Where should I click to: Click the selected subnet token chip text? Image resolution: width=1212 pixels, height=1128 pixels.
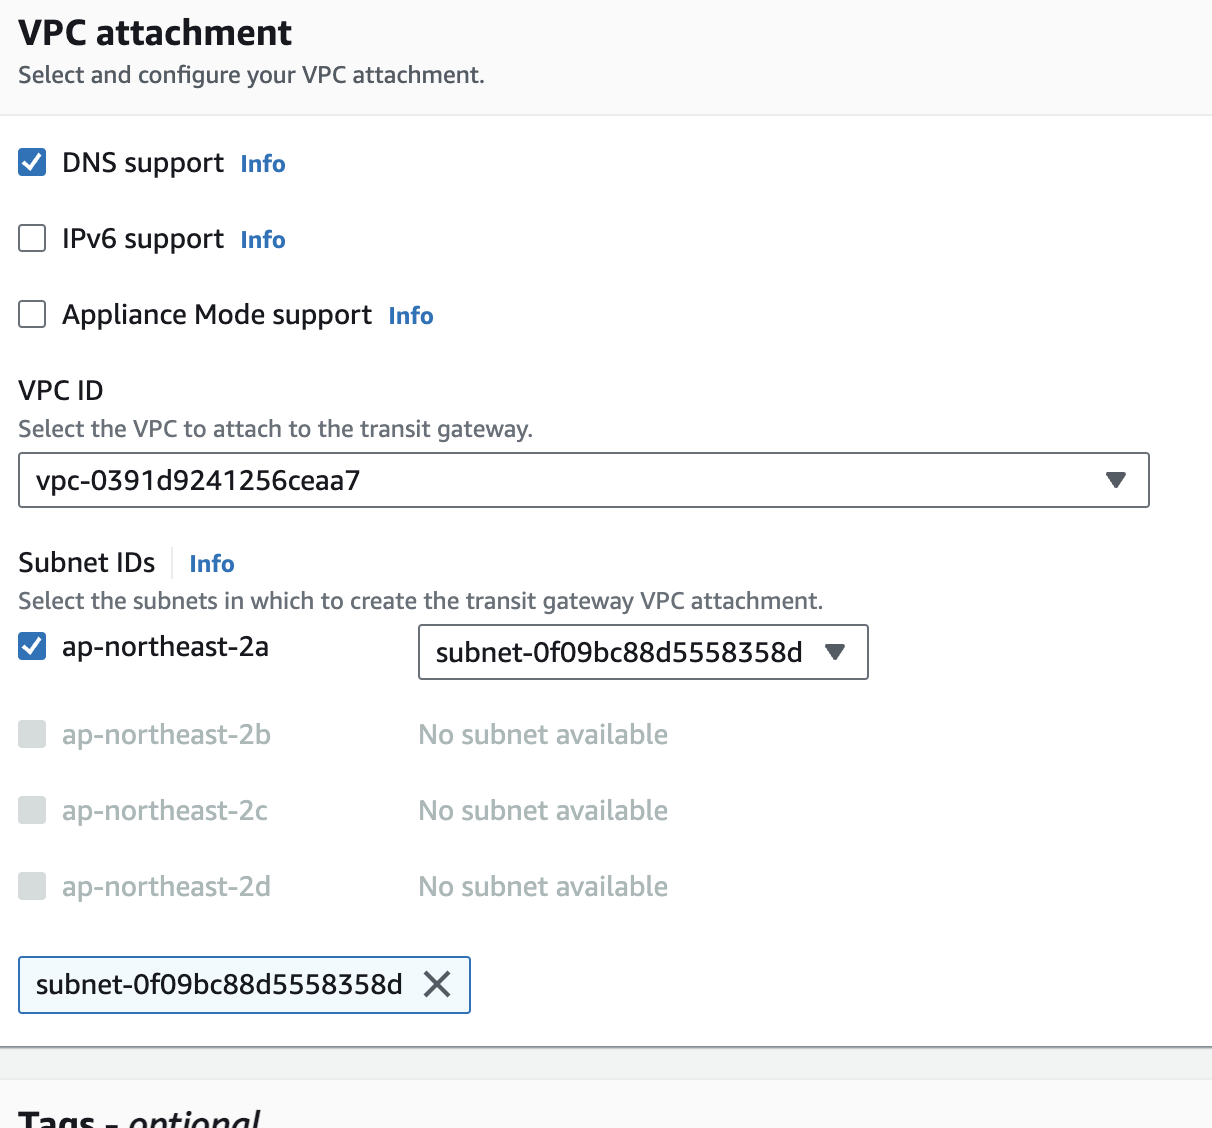click(x=219, y=985)
